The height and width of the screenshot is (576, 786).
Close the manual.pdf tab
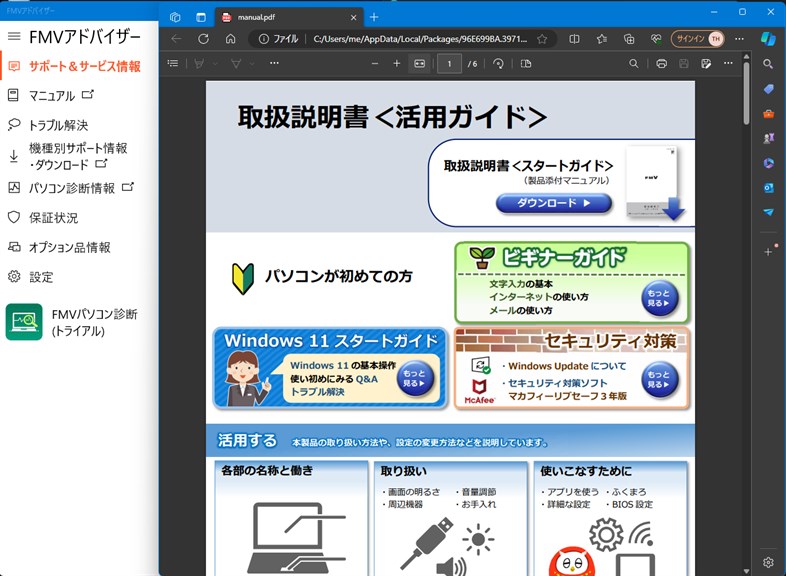353,18
